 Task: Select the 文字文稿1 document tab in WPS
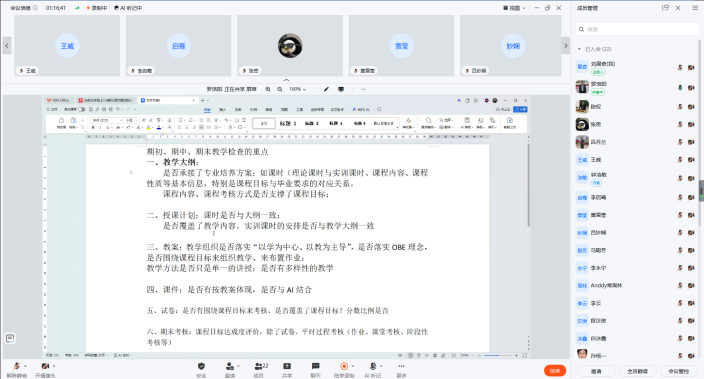[167, 100]
